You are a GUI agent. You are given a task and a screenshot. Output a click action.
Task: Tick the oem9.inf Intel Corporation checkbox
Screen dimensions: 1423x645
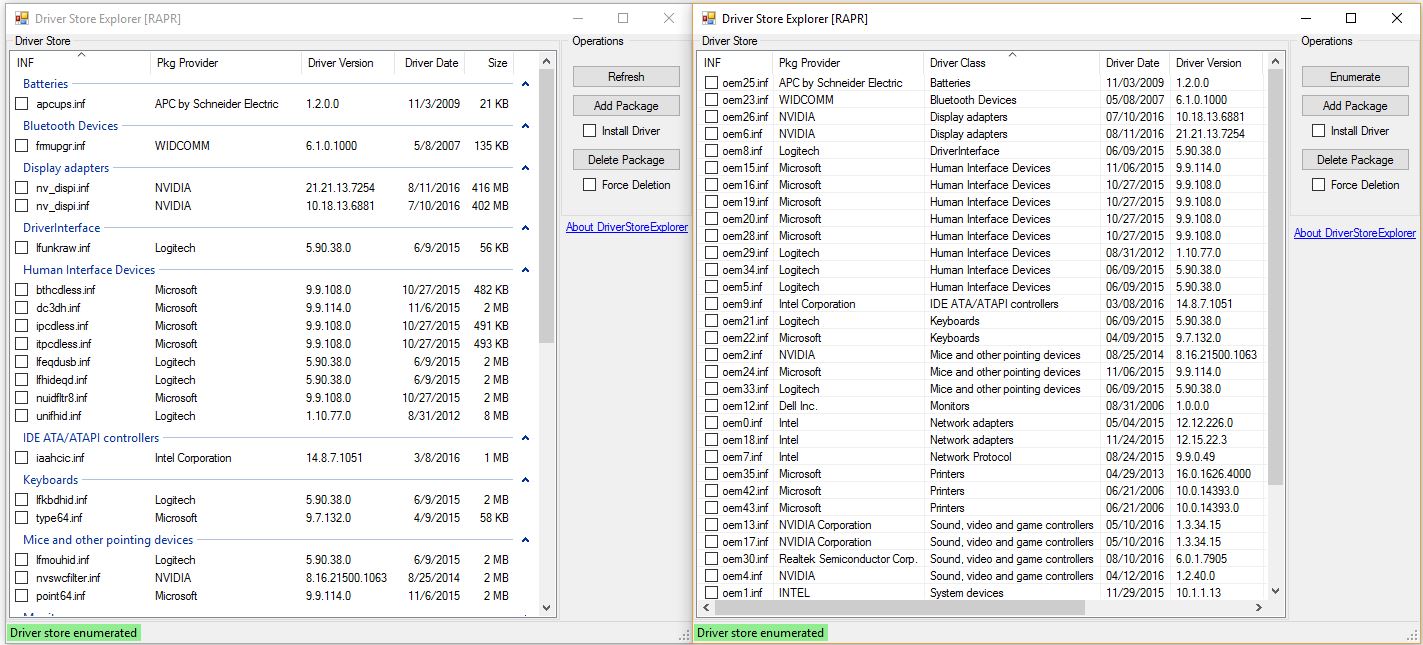pyautogui.click(x=711, y=304)
